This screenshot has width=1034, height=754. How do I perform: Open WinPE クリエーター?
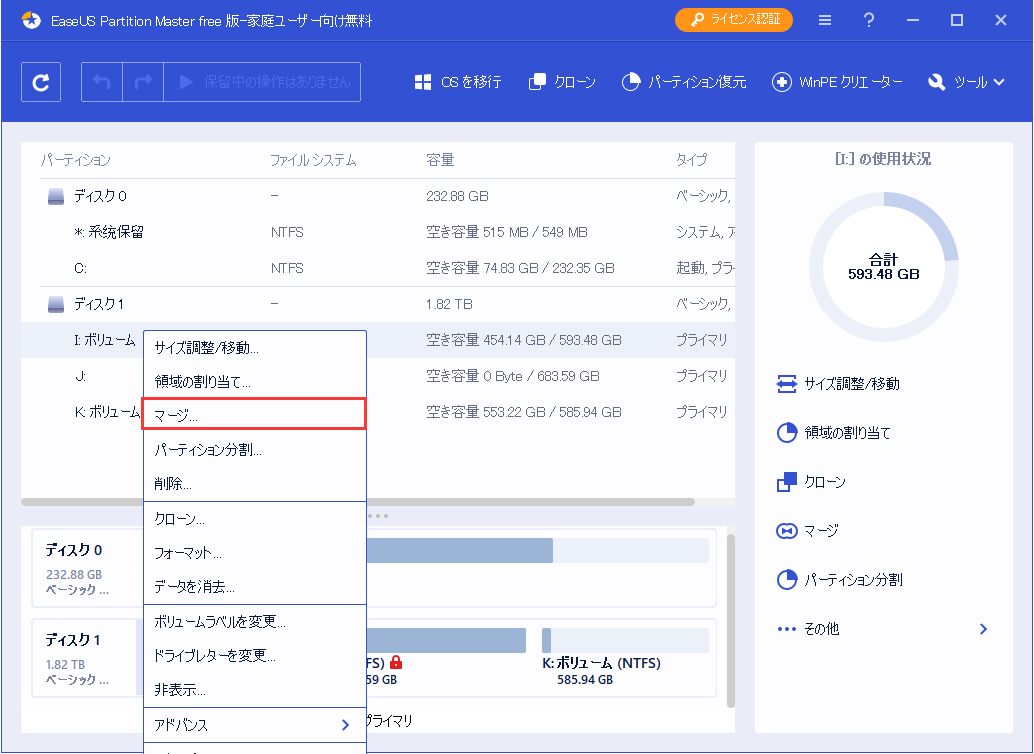[x=837, y=82]
